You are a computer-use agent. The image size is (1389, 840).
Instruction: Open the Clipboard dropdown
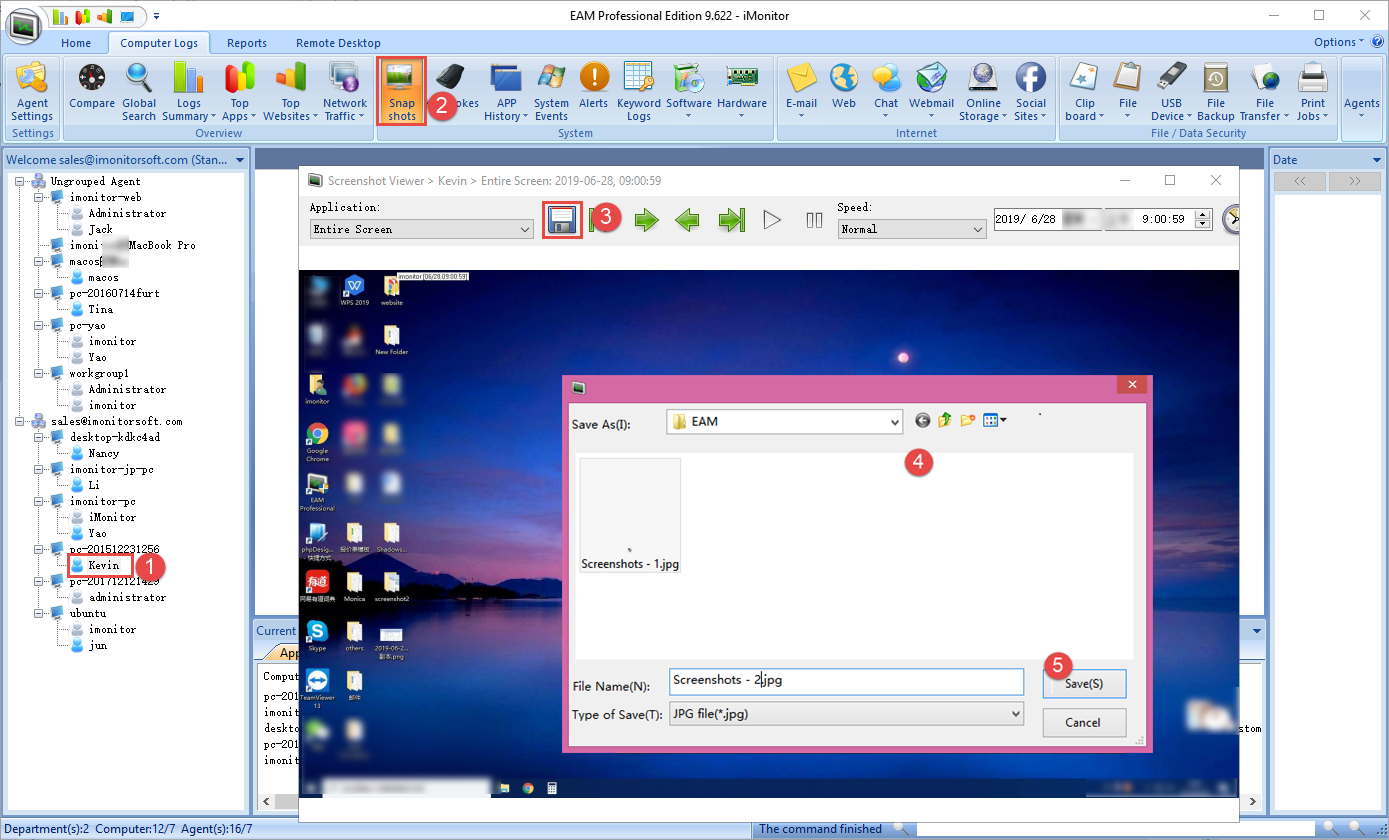pos(1084,110)
